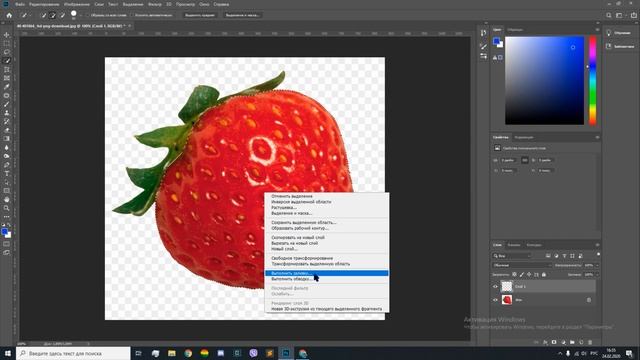
Task: Select the Eraser tool
Action: point(7,130)
